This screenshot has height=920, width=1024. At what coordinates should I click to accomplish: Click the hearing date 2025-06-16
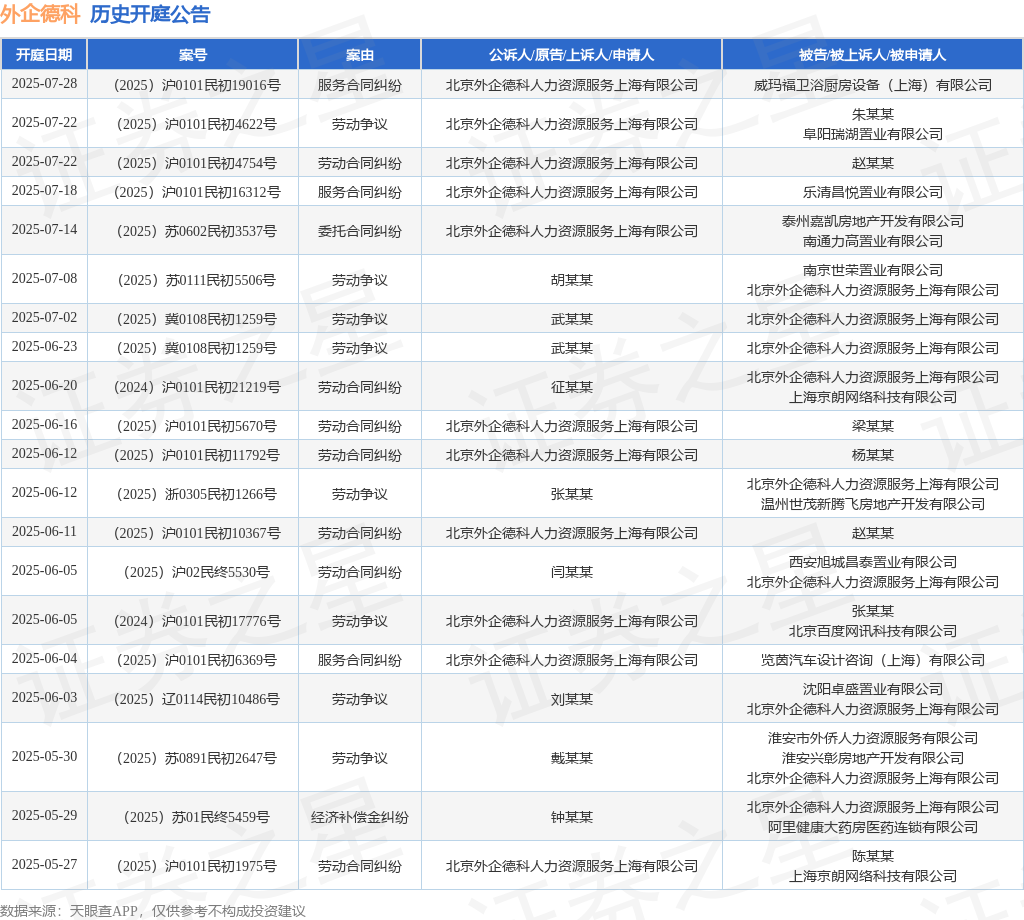(44, 424)
